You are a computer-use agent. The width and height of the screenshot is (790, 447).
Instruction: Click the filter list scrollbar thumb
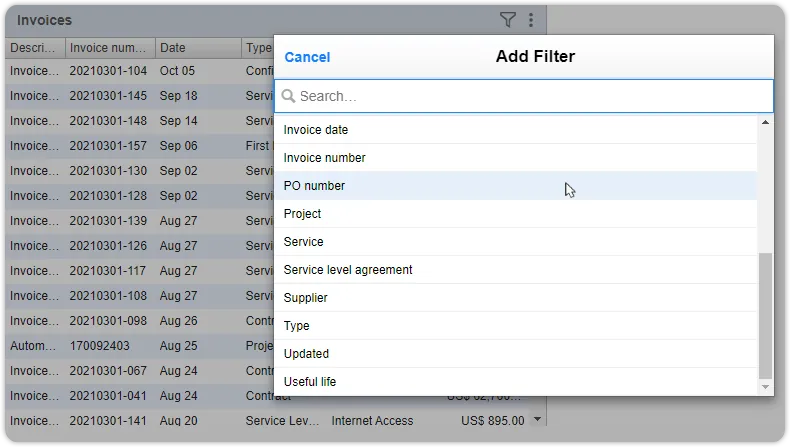pyautogui.click(x=765, y=315)
